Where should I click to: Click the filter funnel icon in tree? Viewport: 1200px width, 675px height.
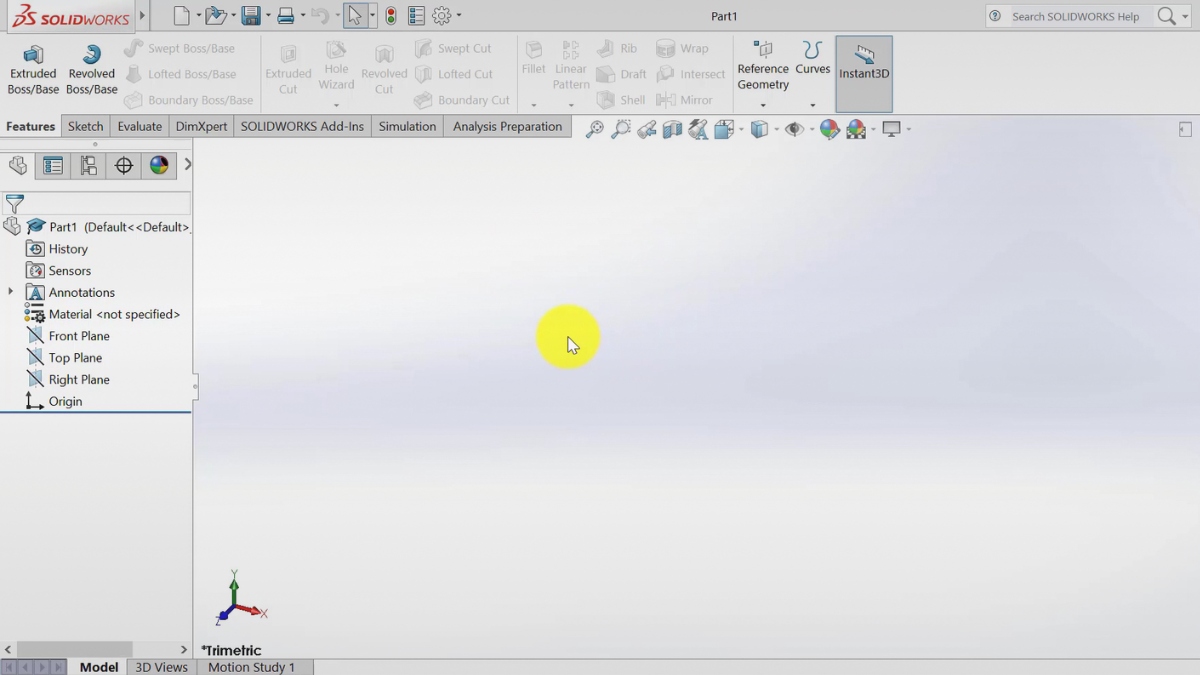[x=14, y=204]
